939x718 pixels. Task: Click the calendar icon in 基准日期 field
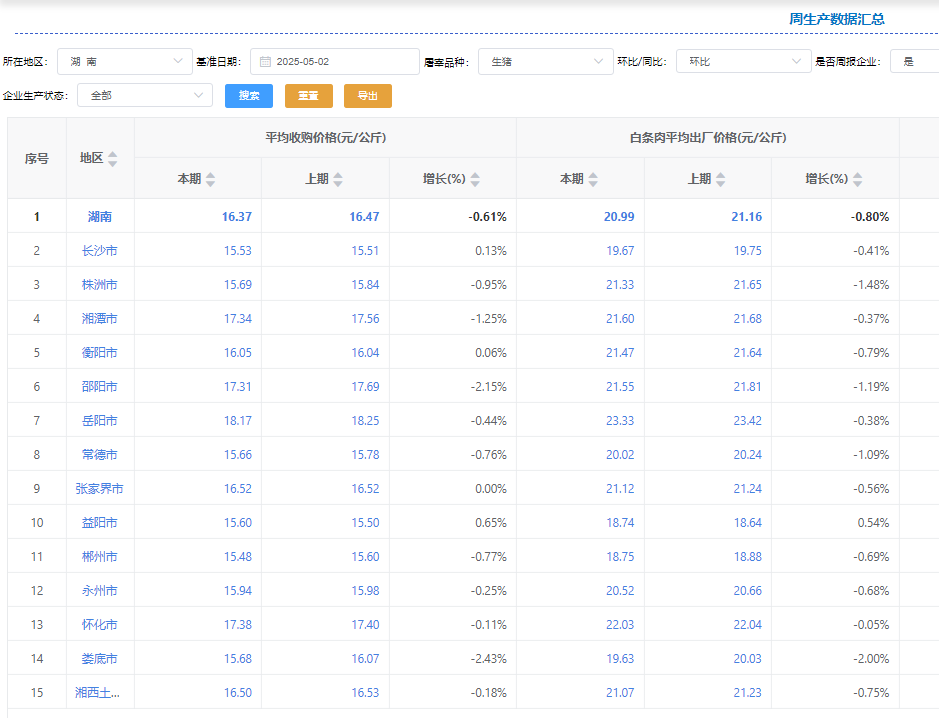click(x=265, y=62)
